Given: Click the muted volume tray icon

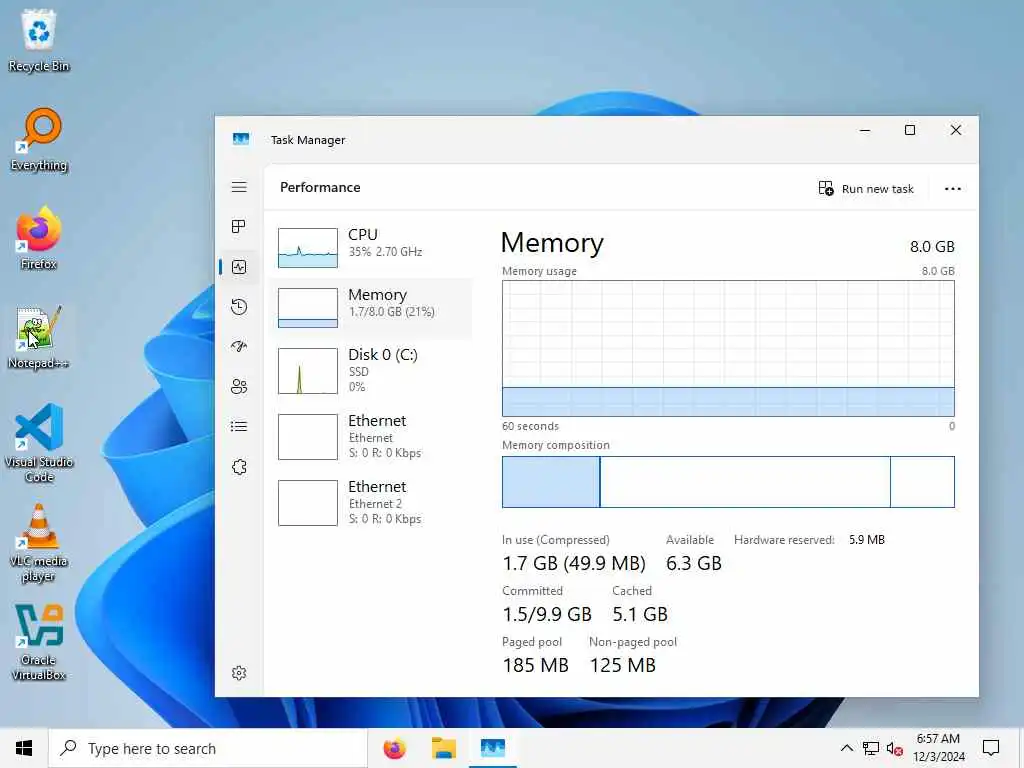Looking at the screenshot, I should click(x=895, y=748).
